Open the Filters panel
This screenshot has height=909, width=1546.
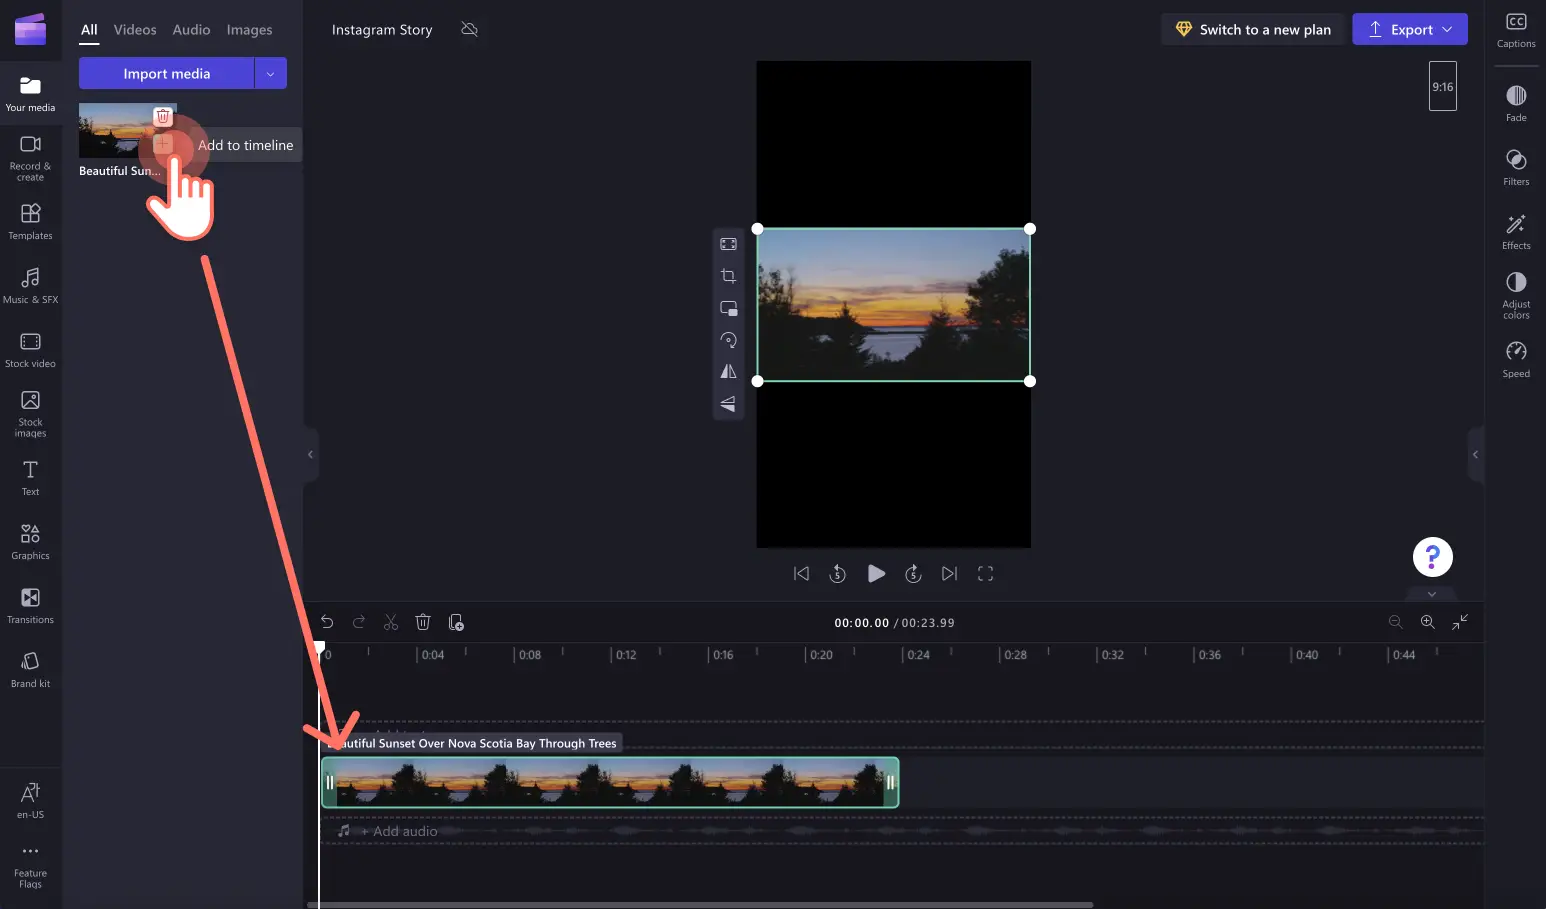pyautogui.click(x=1516, y=167)
